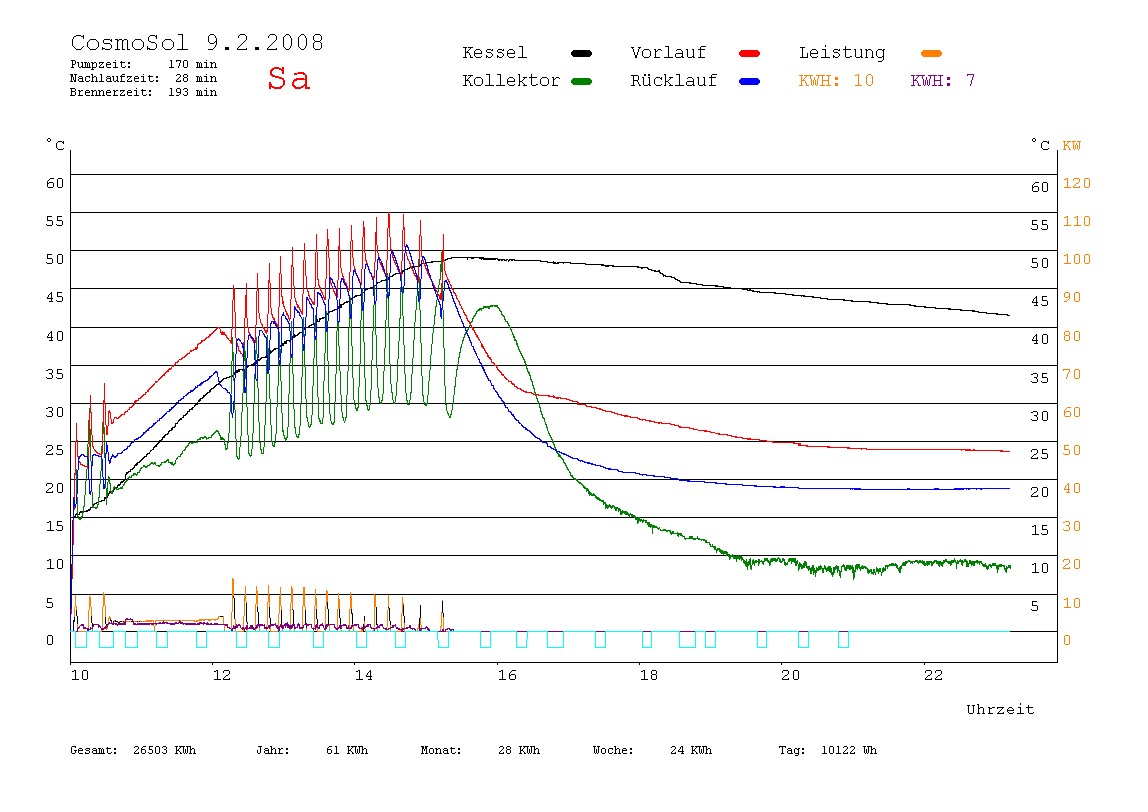Click the daily value '10122 Wh'
This screenshot has height=812, width=1148.
click(x=849, y=750)
